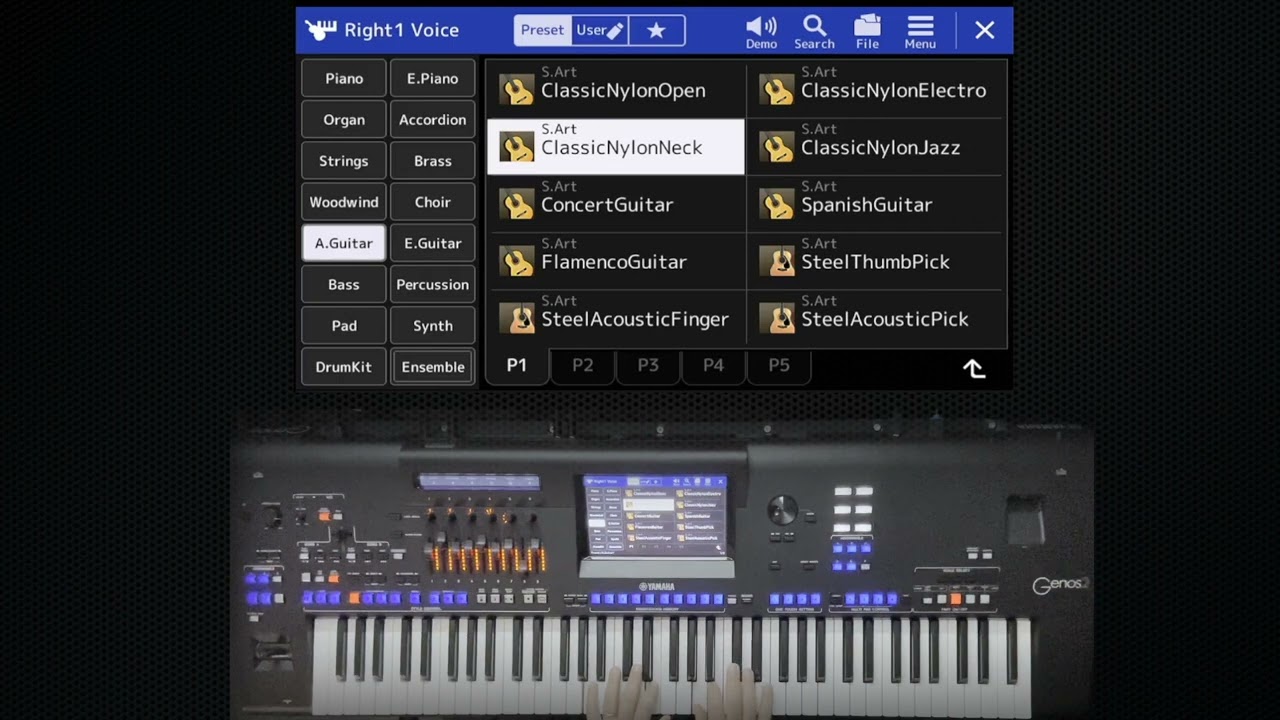1280x720 pixels.
Task: Choose the E.Piano category
Action: click(433, 78)
